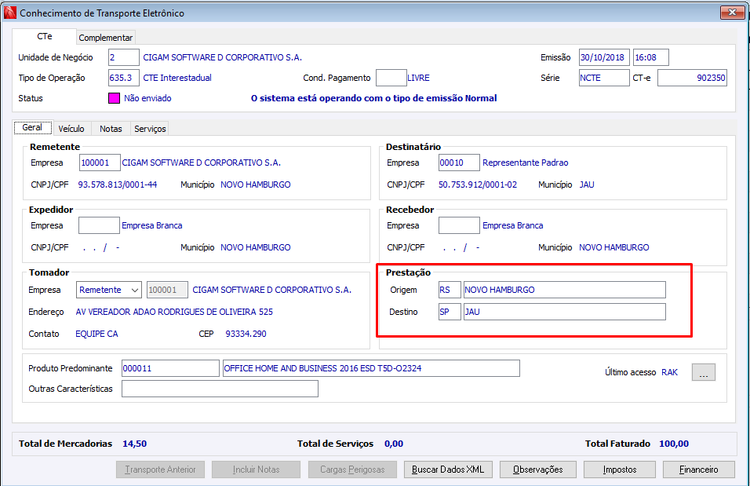Click the LIVRE payment condition text
This screenshot has height=486, width=750.
tap(418, 77)
